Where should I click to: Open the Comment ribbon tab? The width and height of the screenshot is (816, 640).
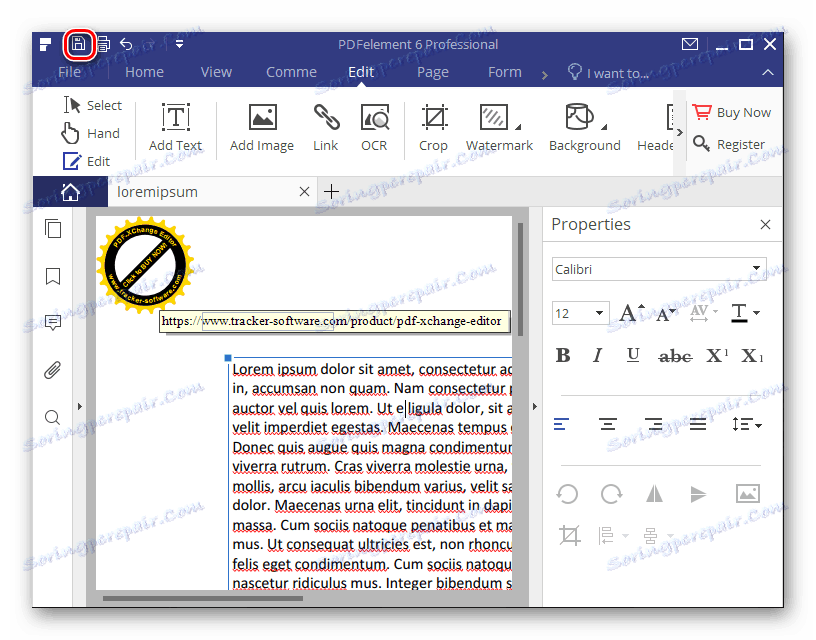click(291, 72)
